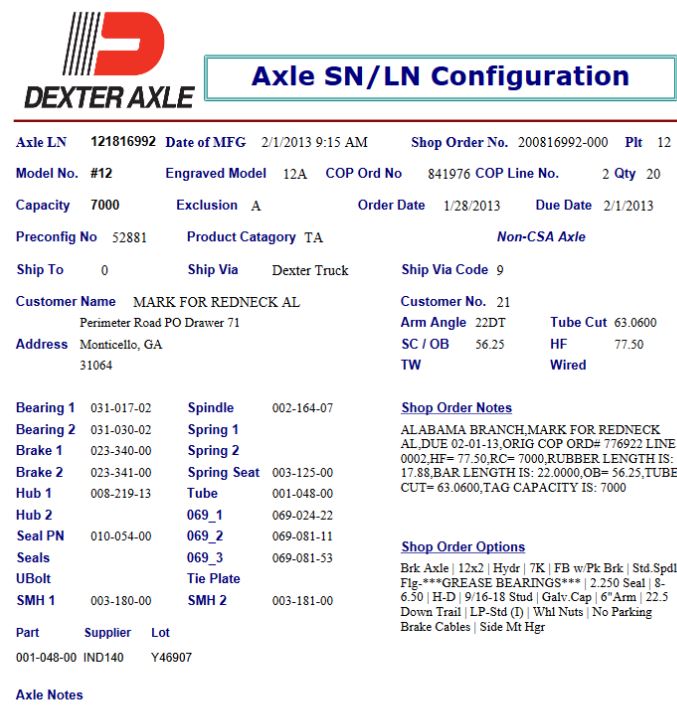
Task: Click the Dexter Axle logo
Action: click(110, 60)
